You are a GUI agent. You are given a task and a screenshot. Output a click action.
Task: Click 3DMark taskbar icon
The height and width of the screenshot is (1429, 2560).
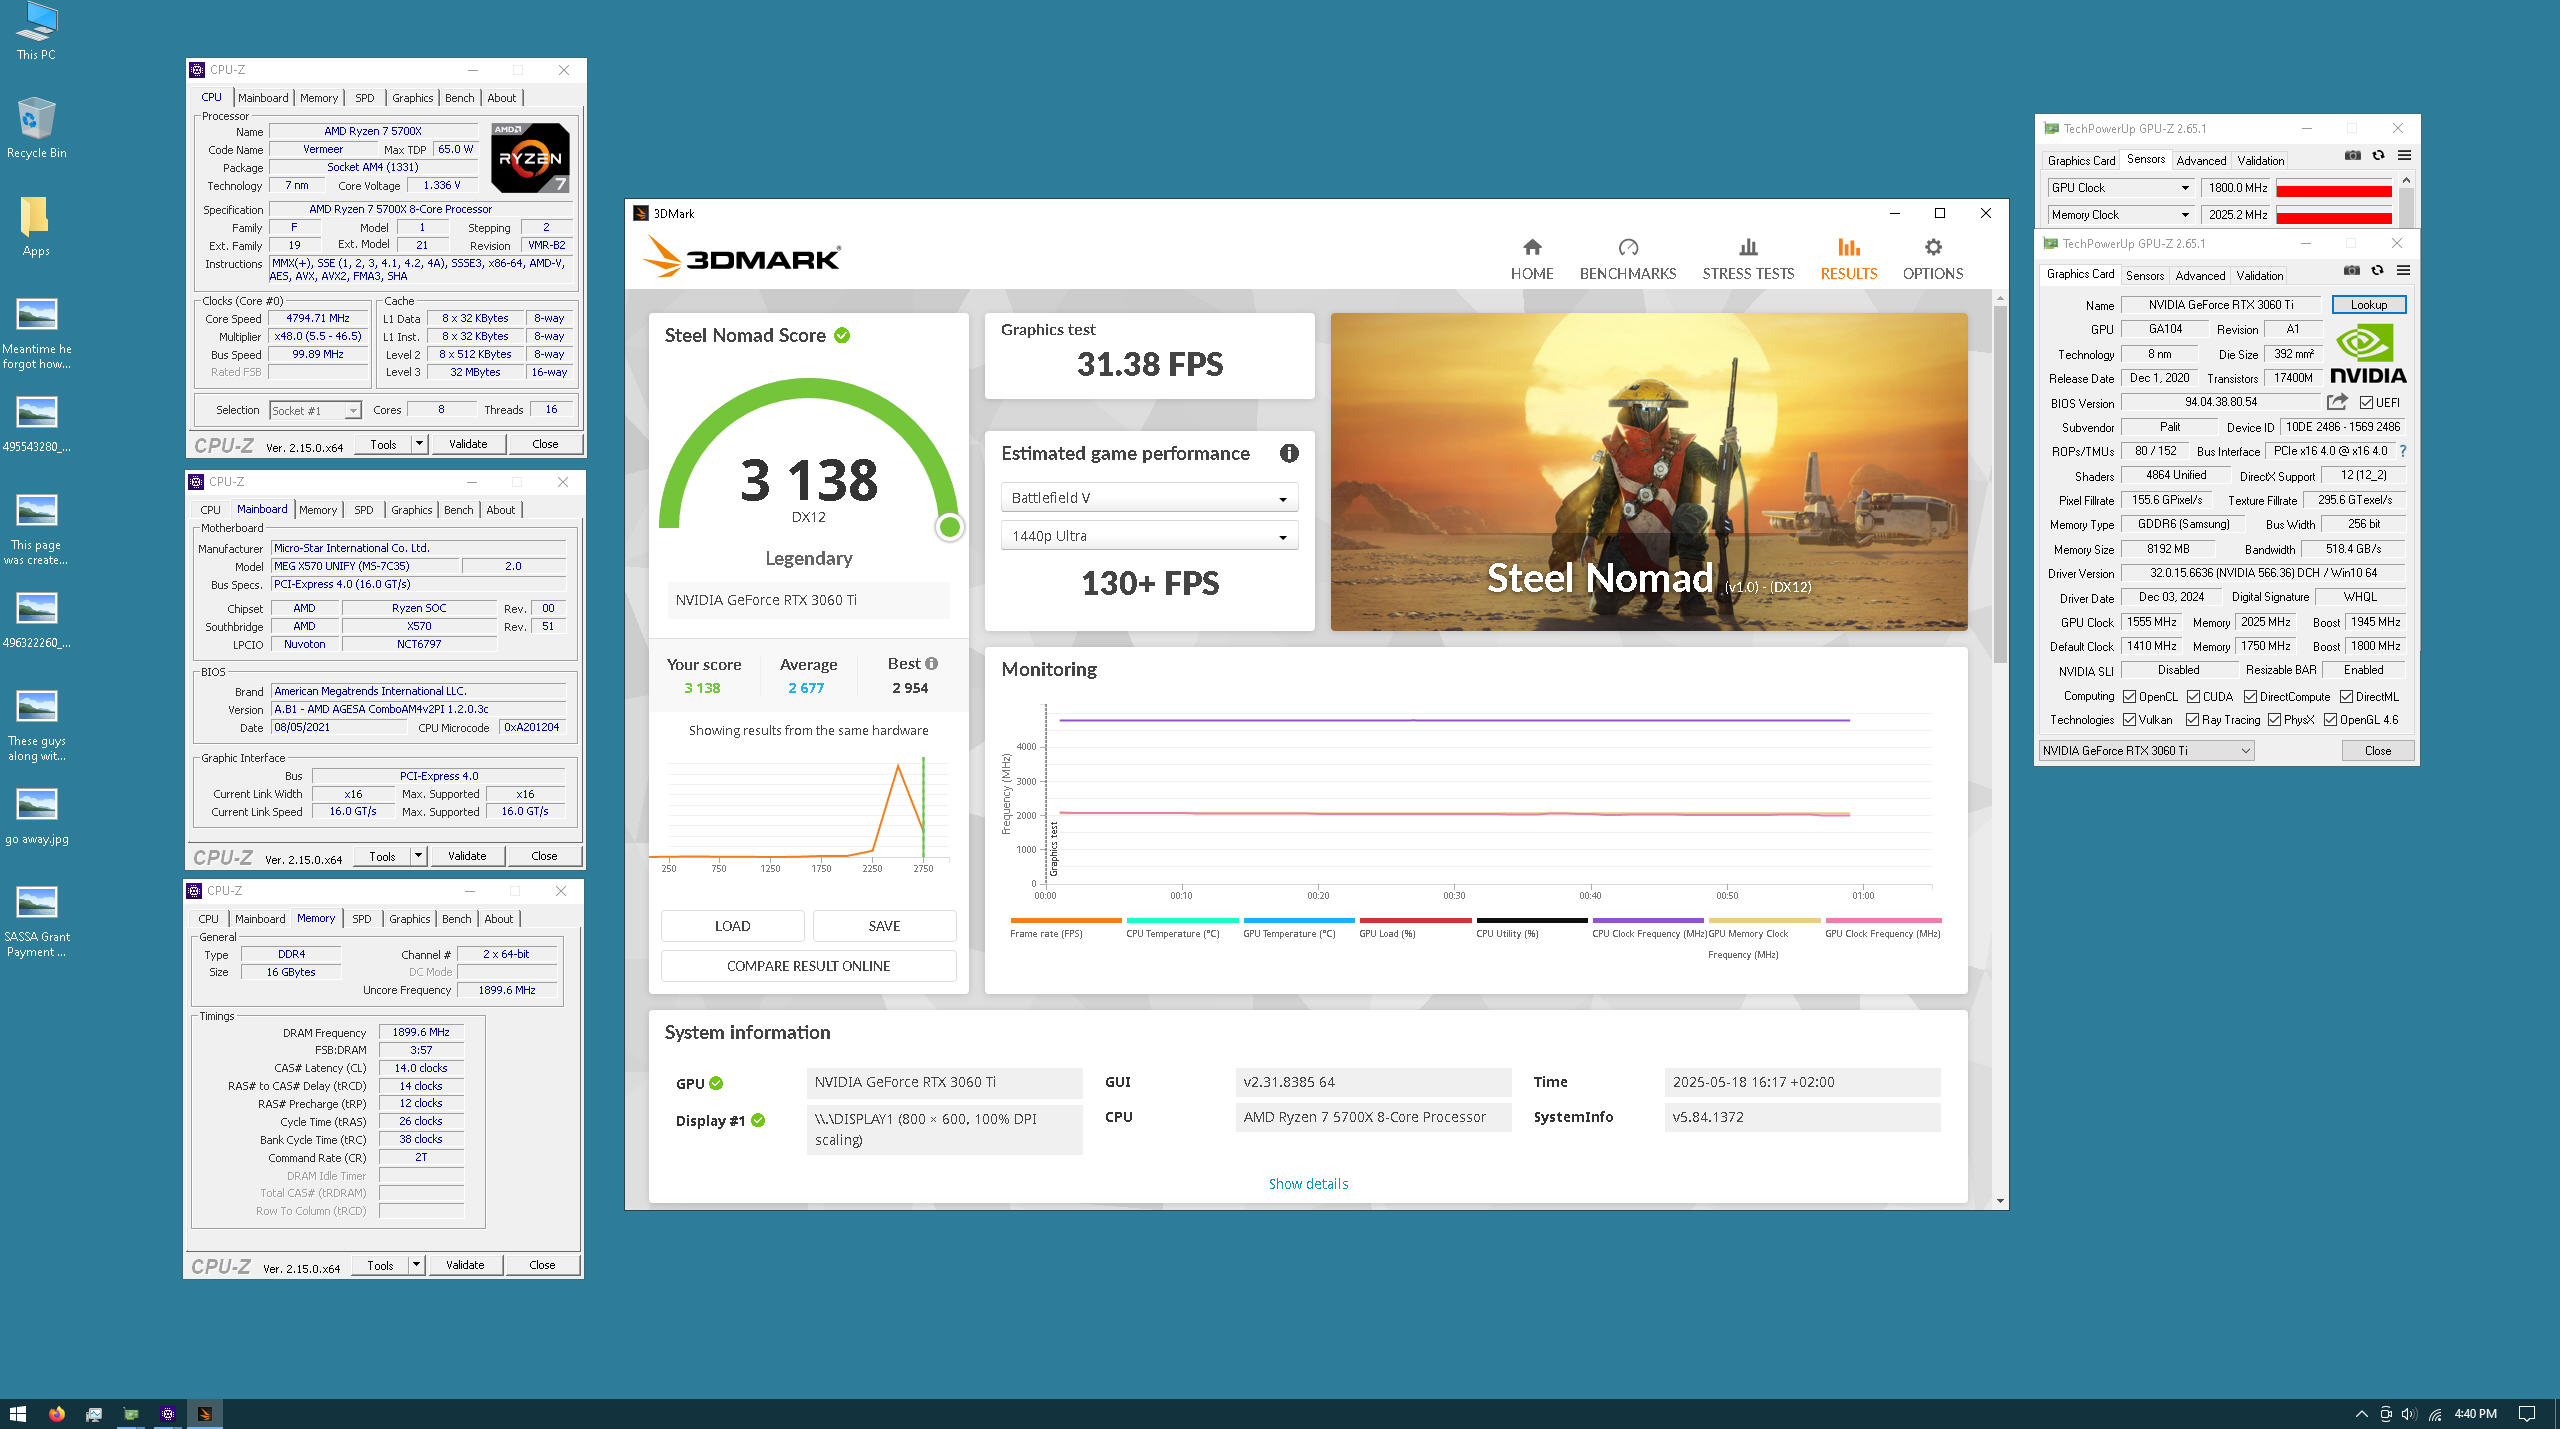coord(204,1413)
